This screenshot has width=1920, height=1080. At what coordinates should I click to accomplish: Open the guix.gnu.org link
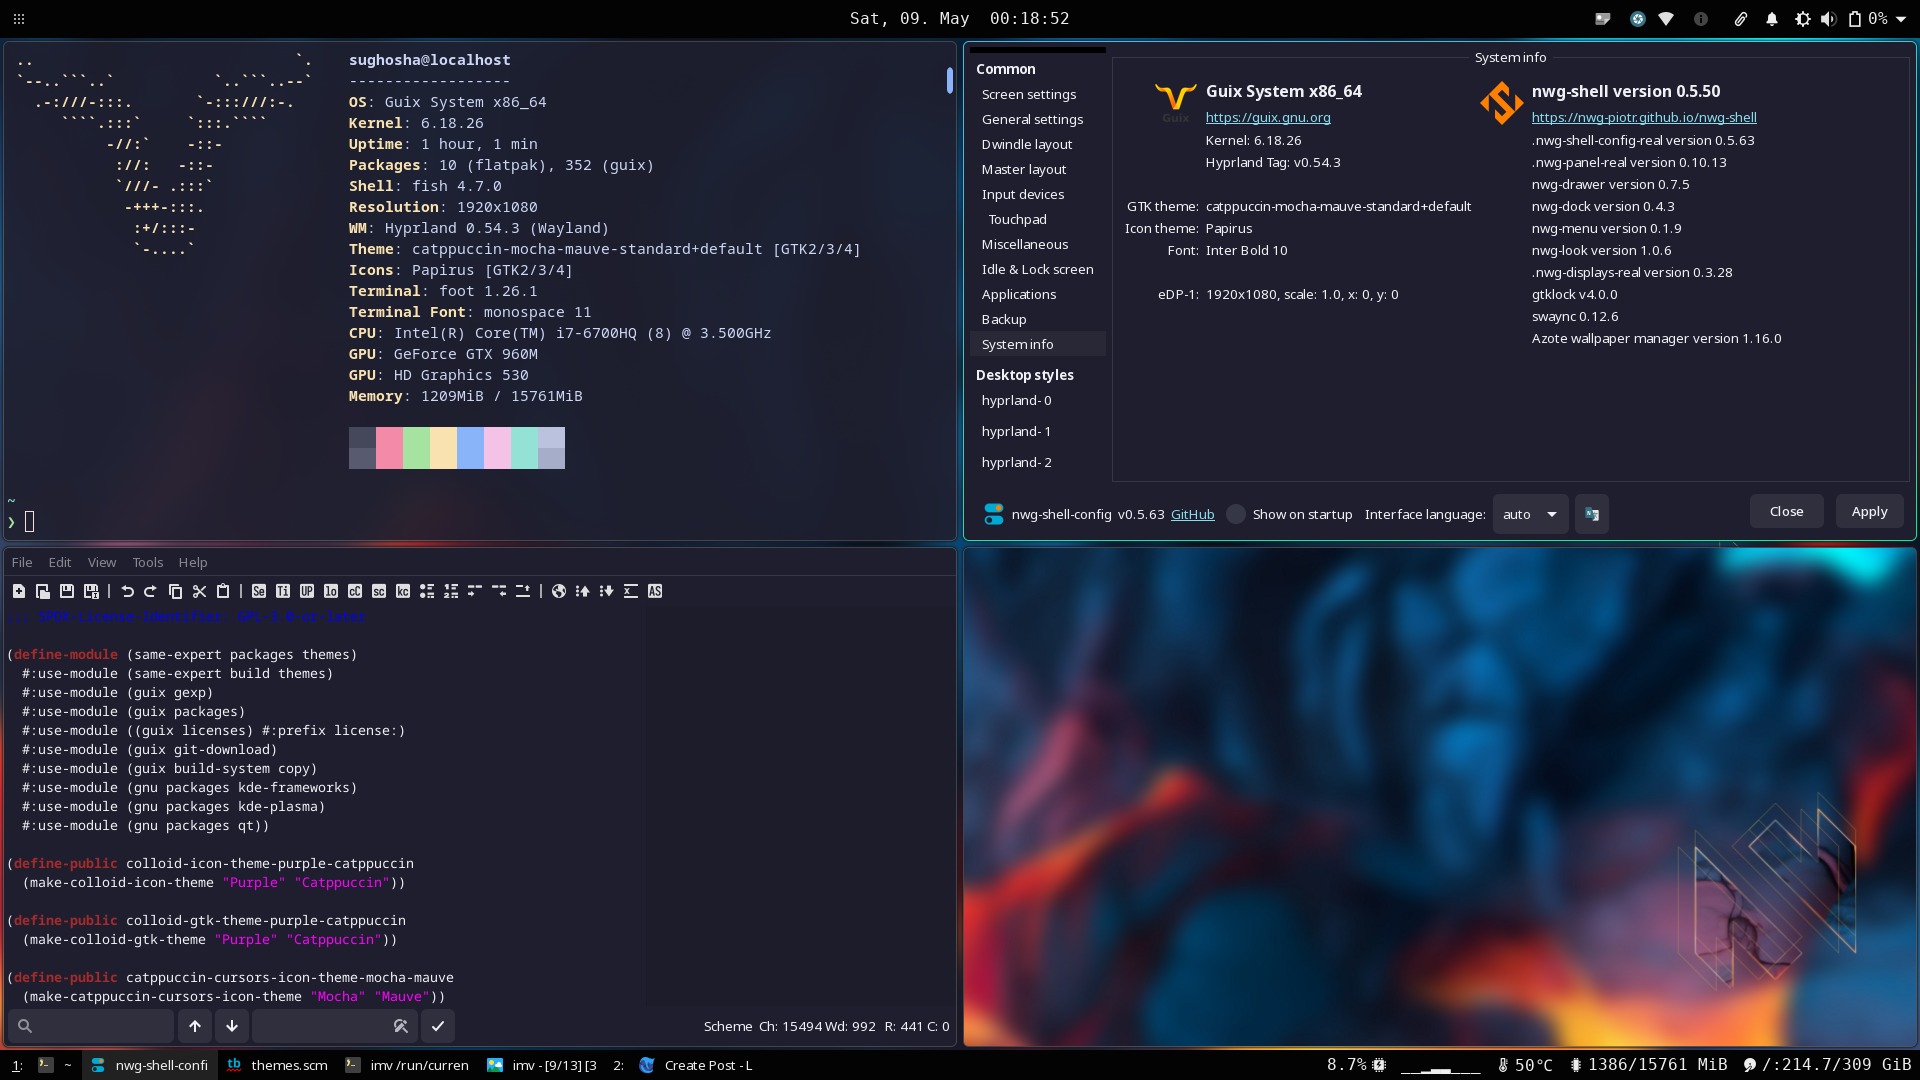[1268, 117]
